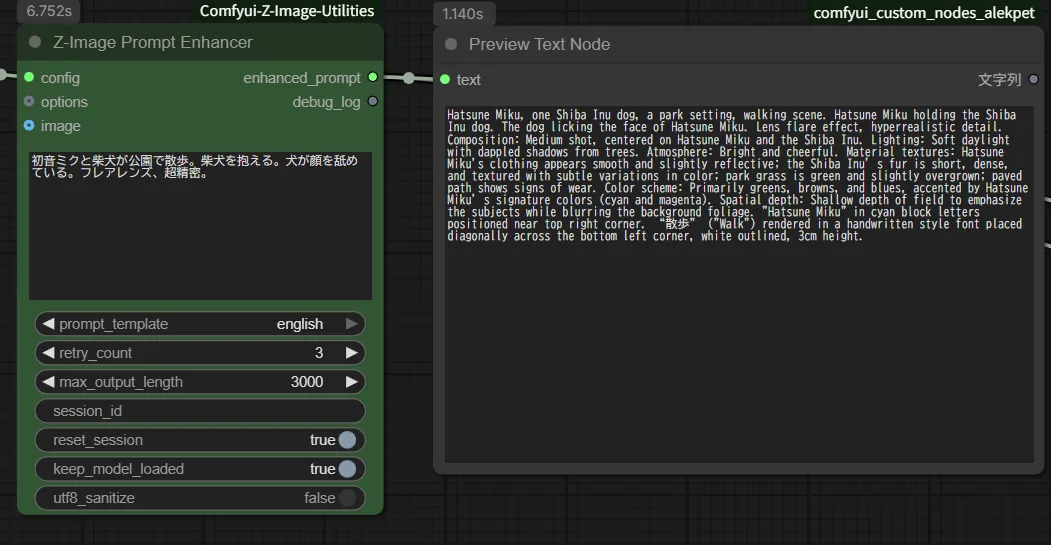Open the prompt_template english dropdown
Viewport: 1051px width, 545px height.
(200, 324)
